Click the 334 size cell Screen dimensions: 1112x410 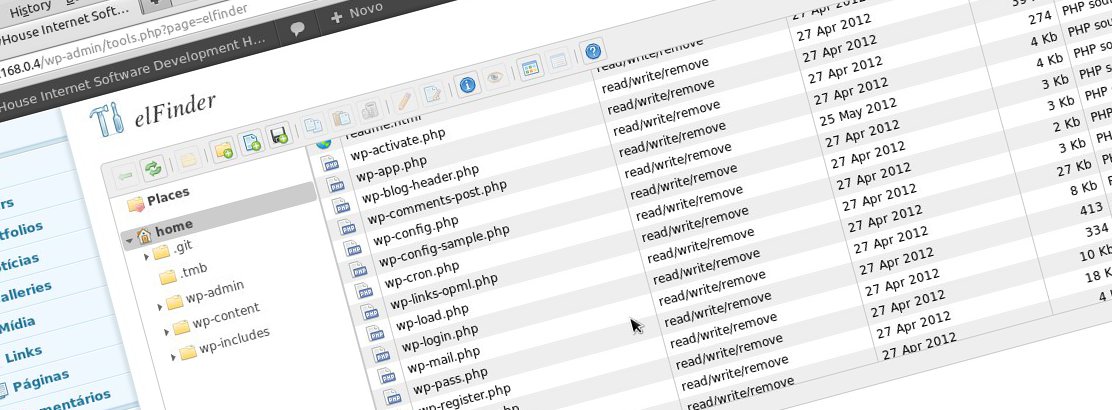tap(1096, 230)
